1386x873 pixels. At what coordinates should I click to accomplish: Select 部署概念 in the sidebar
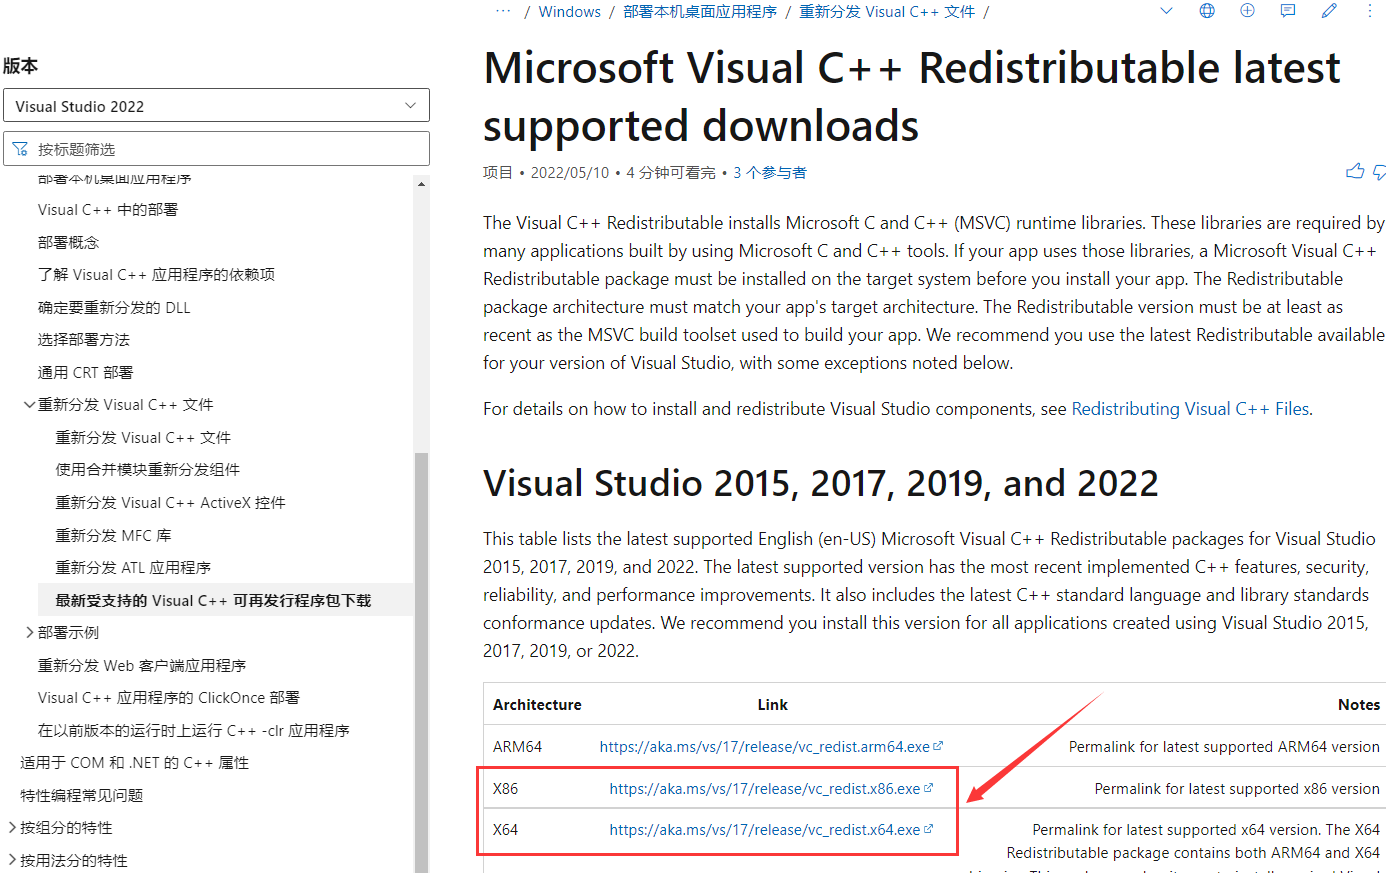(69, 242)
